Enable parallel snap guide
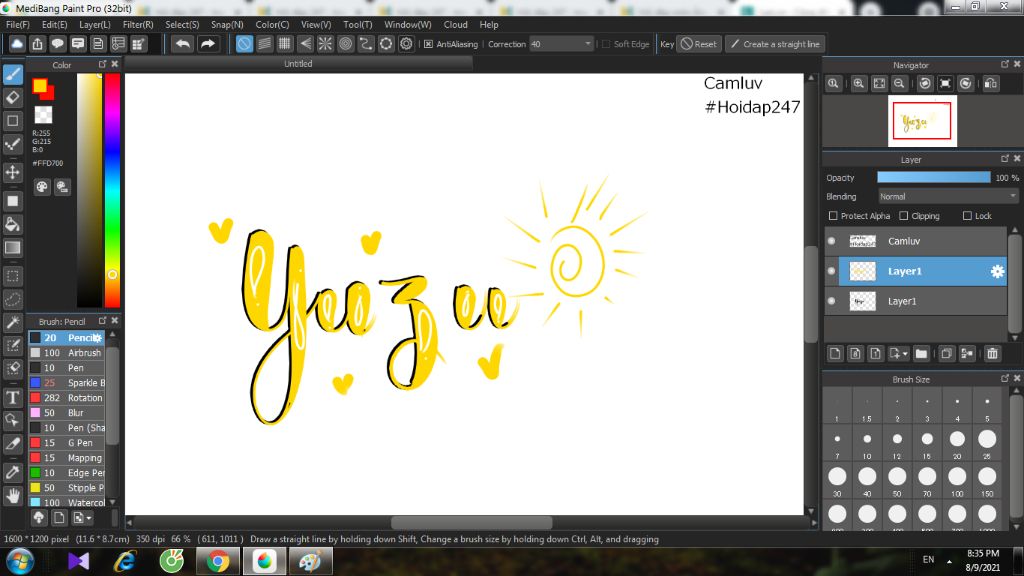Viewport: 1024px width, 576px height. (264, 44)
